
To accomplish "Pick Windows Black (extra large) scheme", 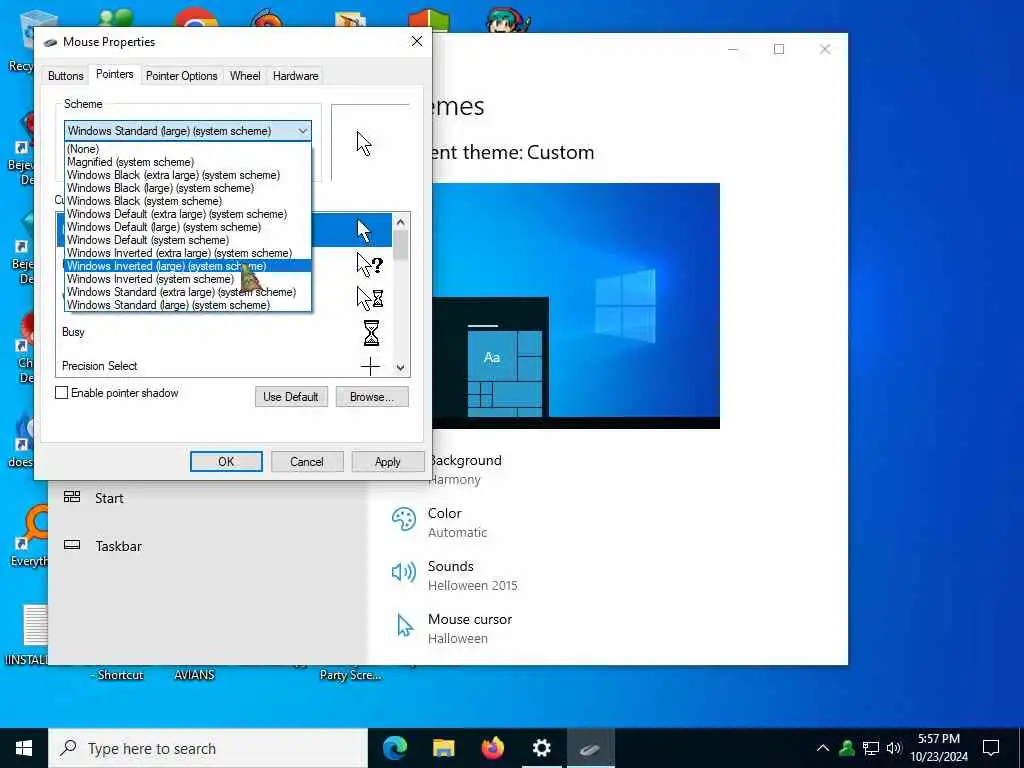I will (x=188, y=175).
